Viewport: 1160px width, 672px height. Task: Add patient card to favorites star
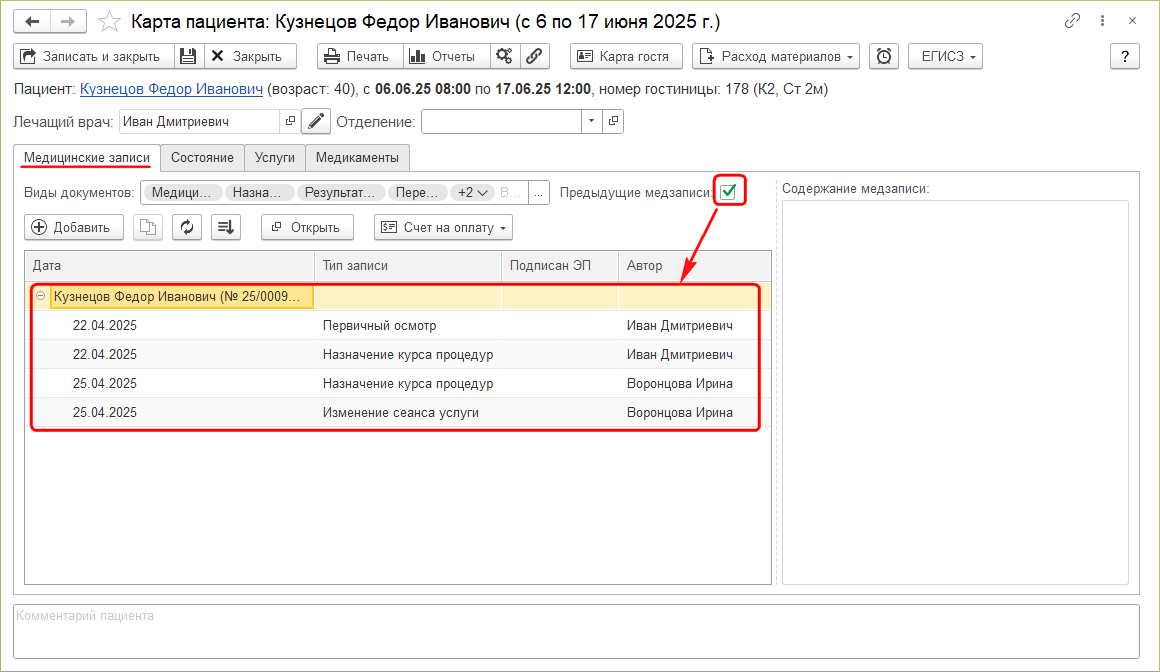[x=109, y=21]
